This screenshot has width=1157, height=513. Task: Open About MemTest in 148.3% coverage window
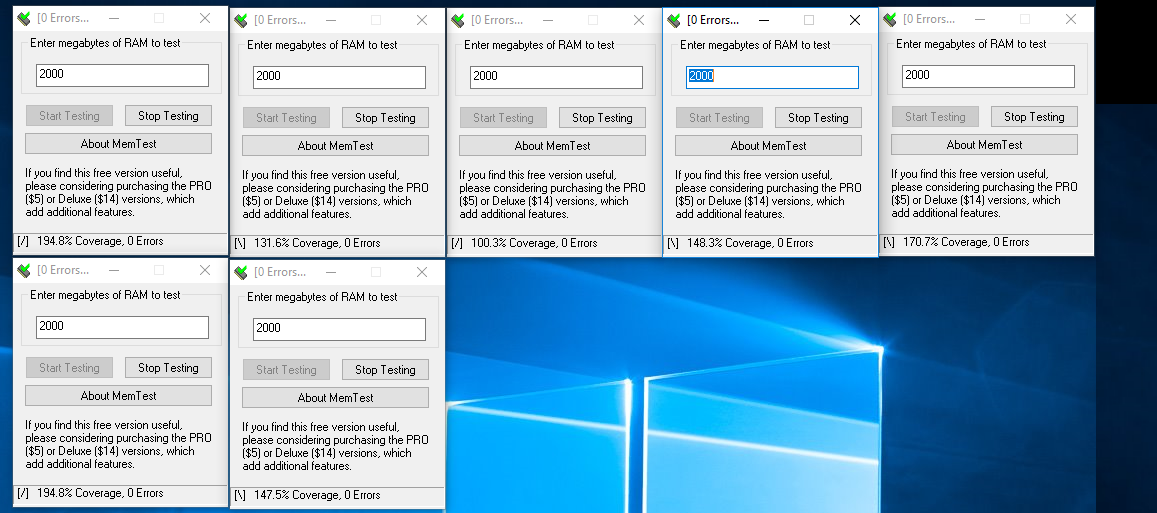click(769, 145)
